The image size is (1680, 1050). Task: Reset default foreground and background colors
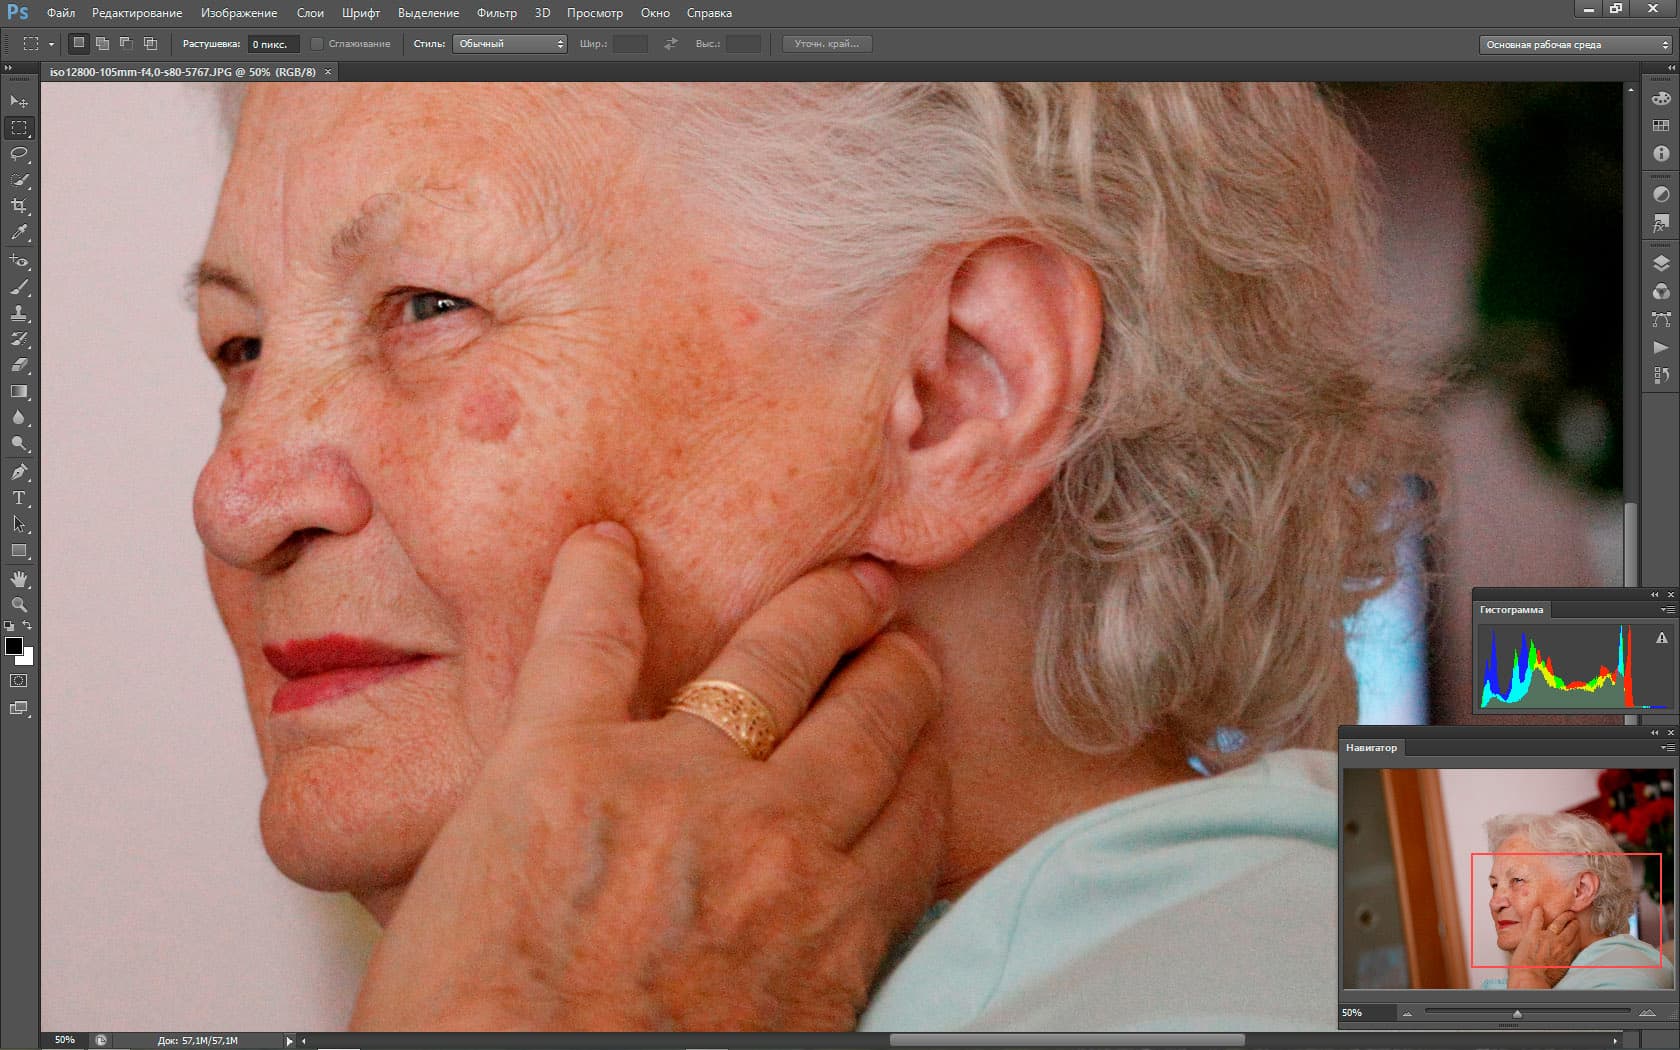(9, 626)
